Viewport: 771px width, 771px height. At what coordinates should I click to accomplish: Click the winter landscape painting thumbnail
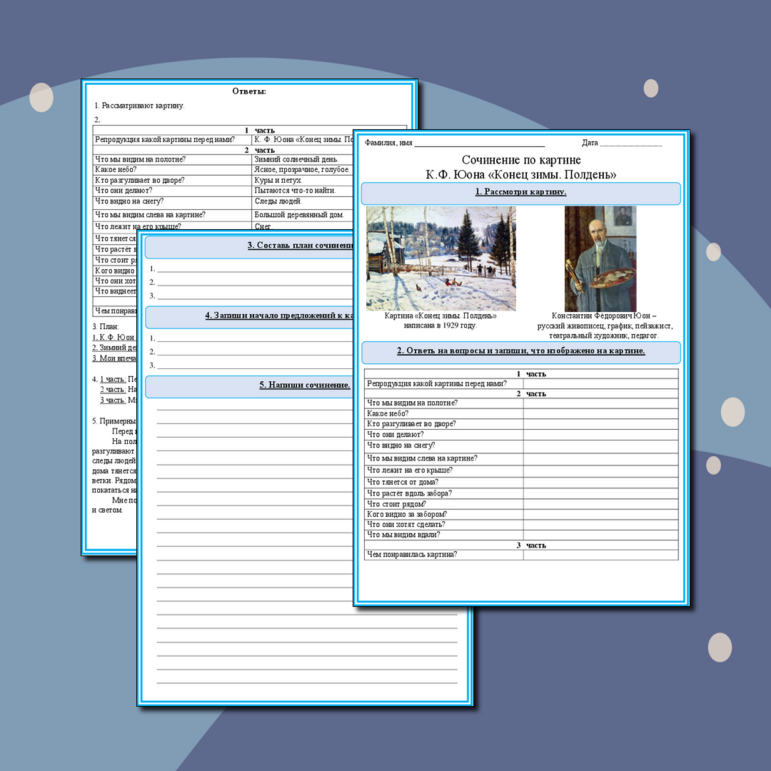click(x=441, y=258)
